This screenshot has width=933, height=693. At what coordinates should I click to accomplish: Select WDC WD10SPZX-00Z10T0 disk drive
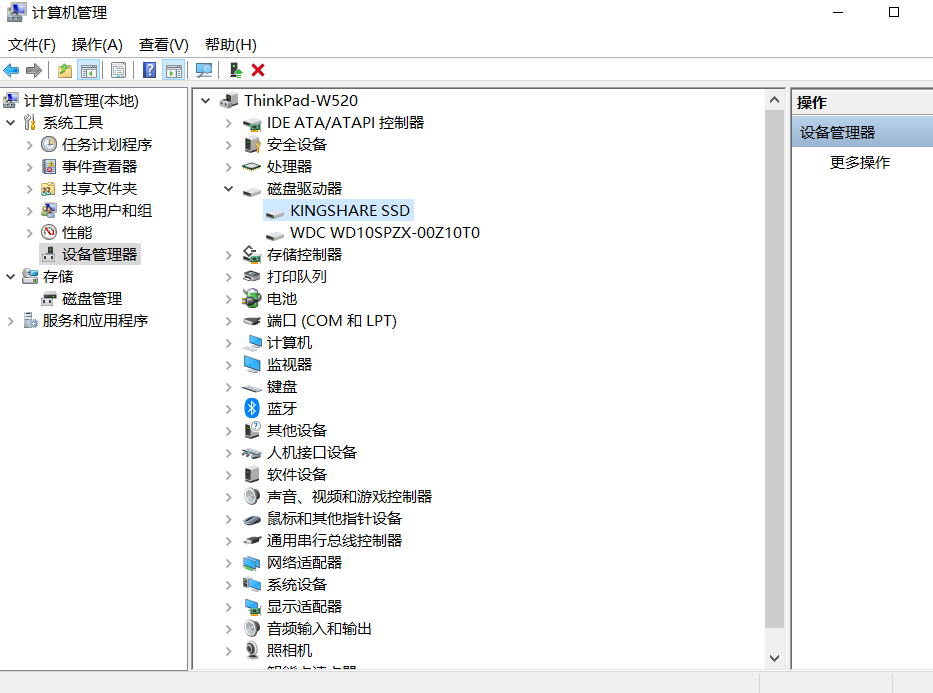384,233
